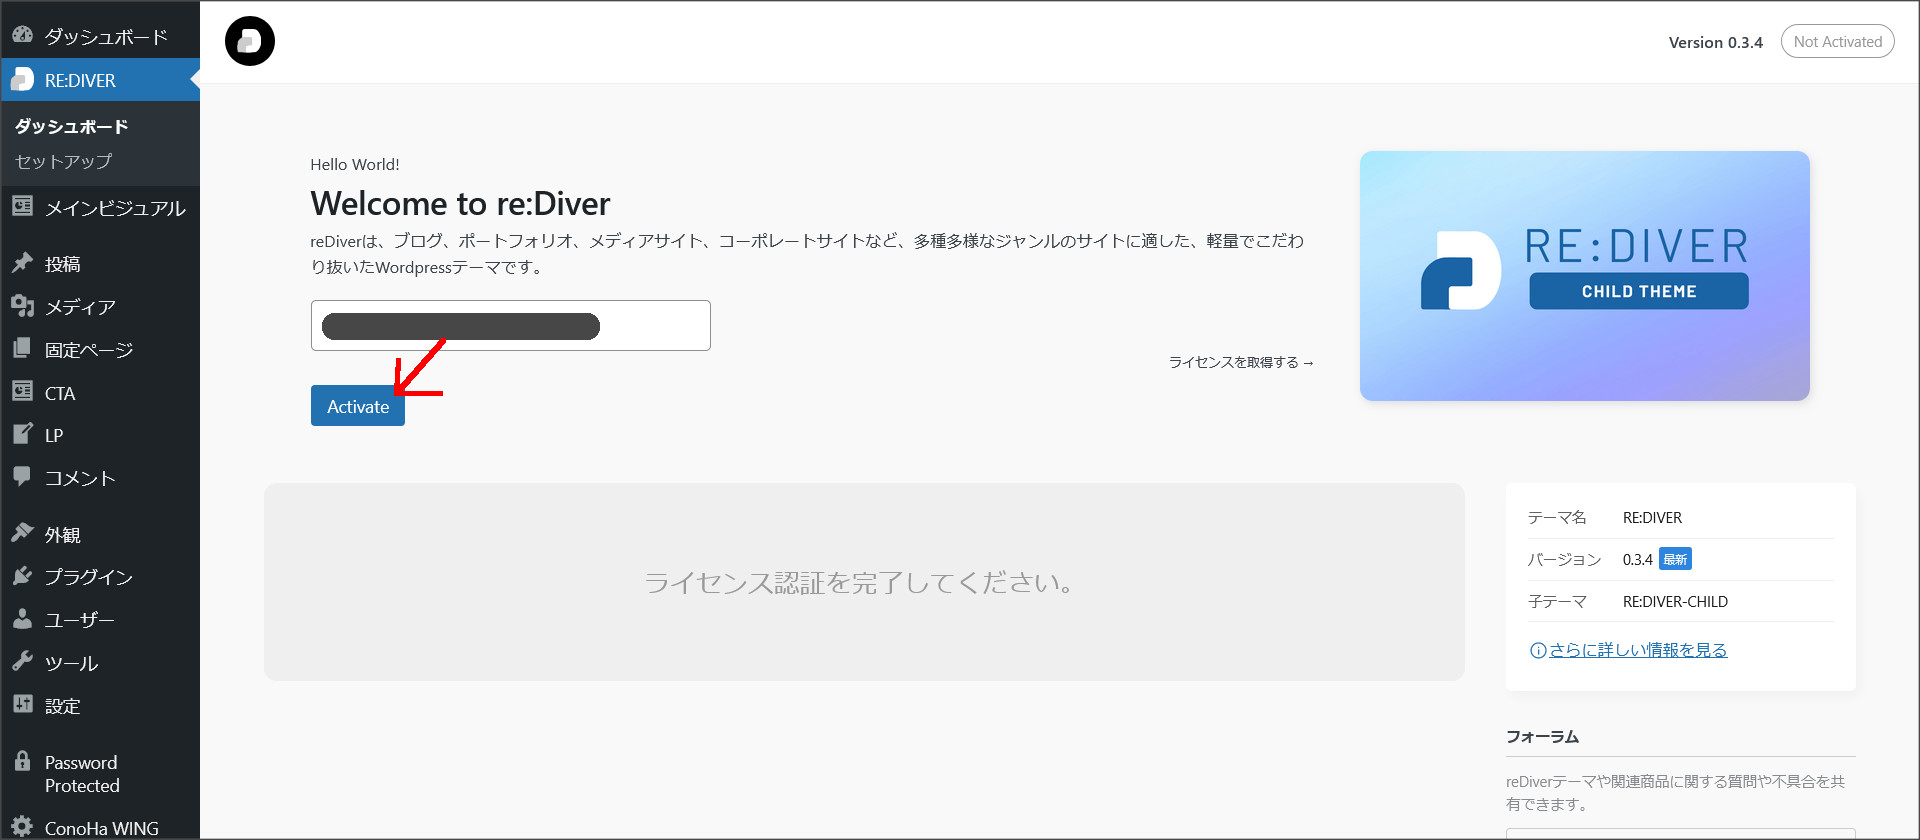Image resolution: width=1920 pixels, height=840 pixels.
Task: Click the Posts pushpin icon in sidebar
Action: [22, 263]
